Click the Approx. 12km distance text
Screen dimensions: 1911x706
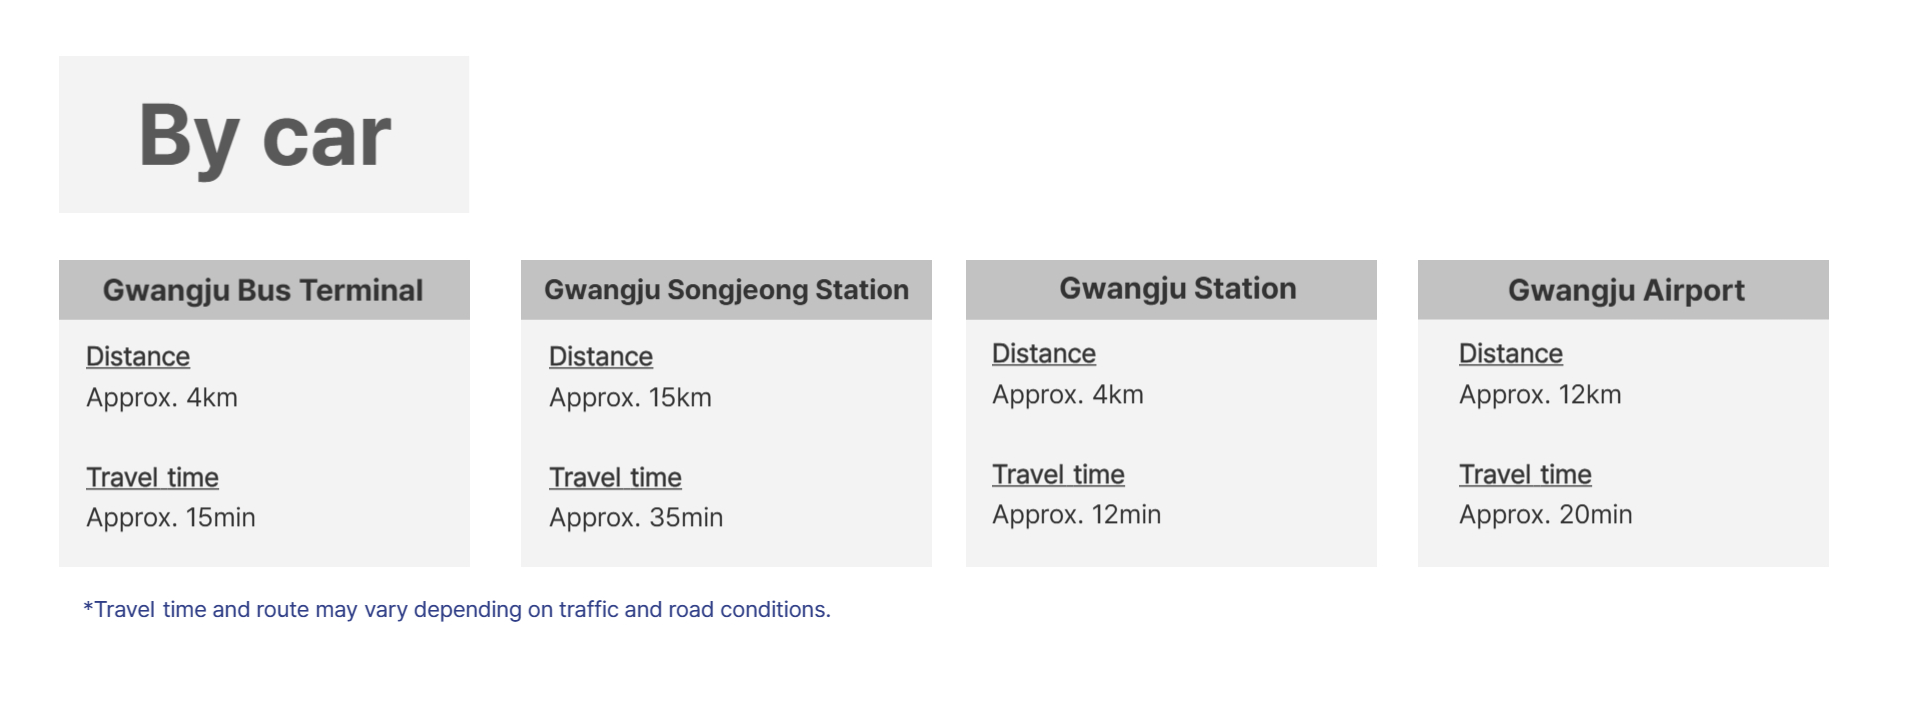coord(1540,395)
